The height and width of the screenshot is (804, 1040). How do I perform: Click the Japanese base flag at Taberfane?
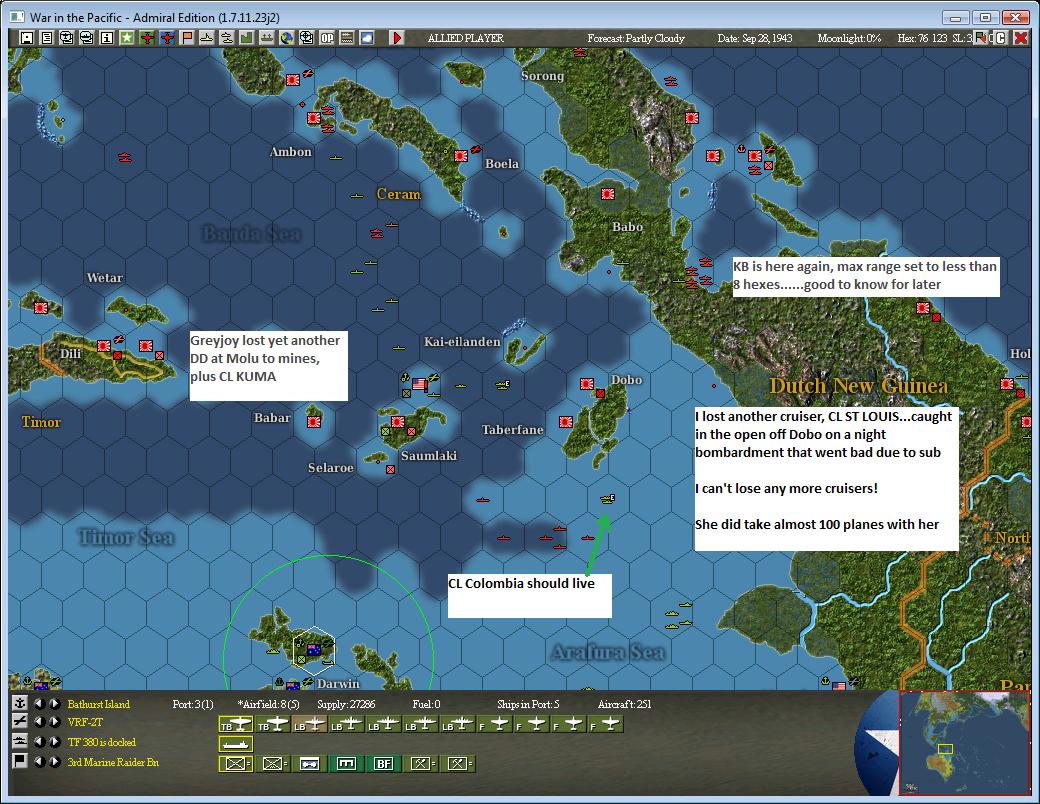(x=566, y=422)
